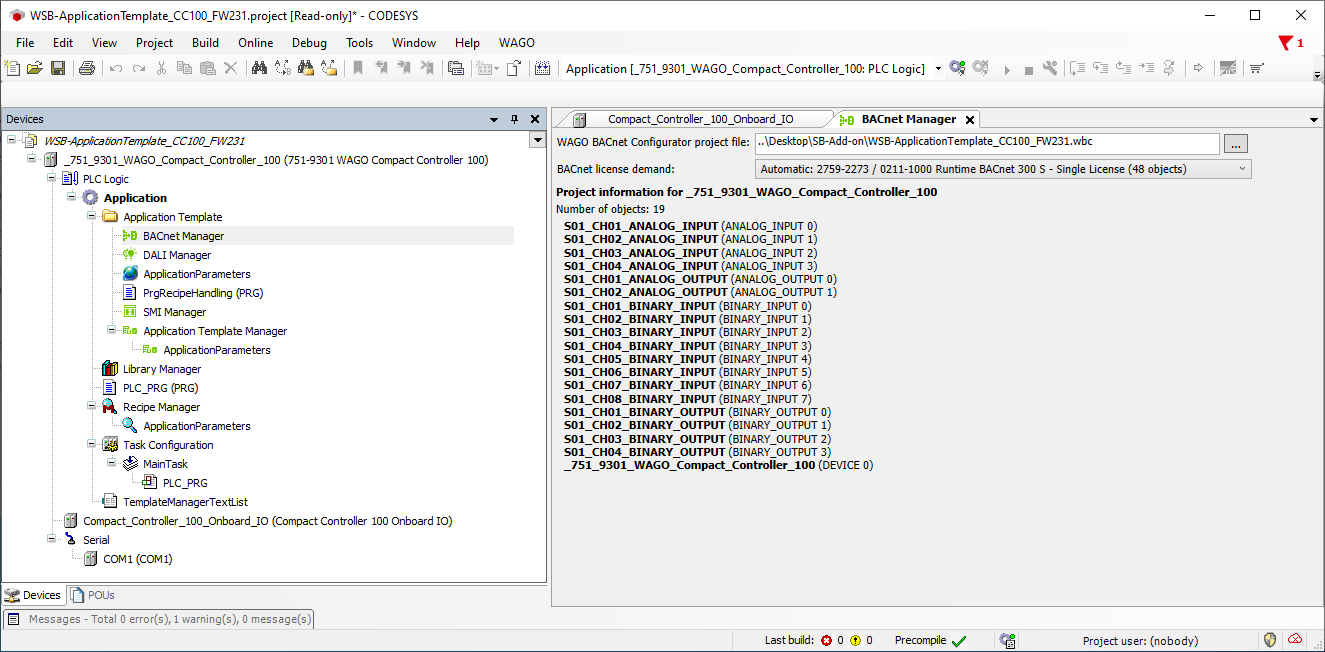Select MainTask in the device tree
1325x652 pixels.
point(165,464)
